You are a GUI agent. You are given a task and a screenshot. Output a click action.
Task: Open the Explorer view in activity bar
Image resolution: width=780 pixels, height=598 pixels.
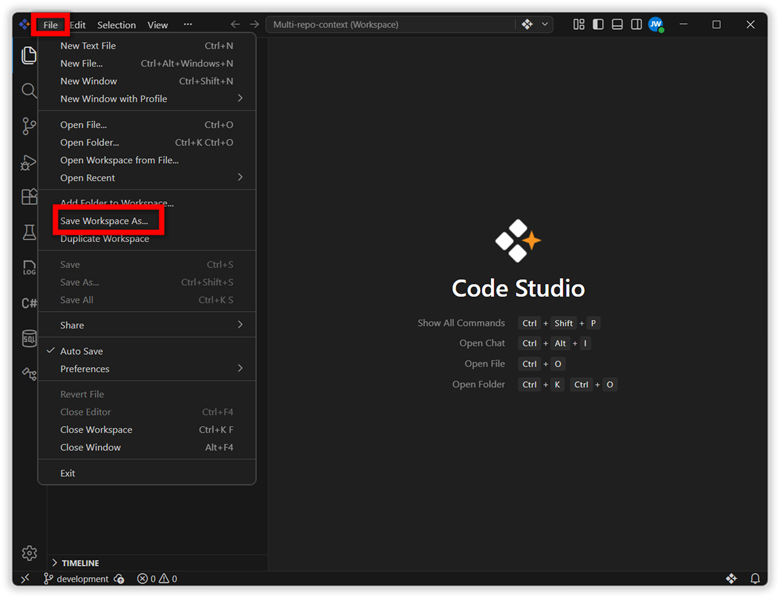tap(29, 55)
